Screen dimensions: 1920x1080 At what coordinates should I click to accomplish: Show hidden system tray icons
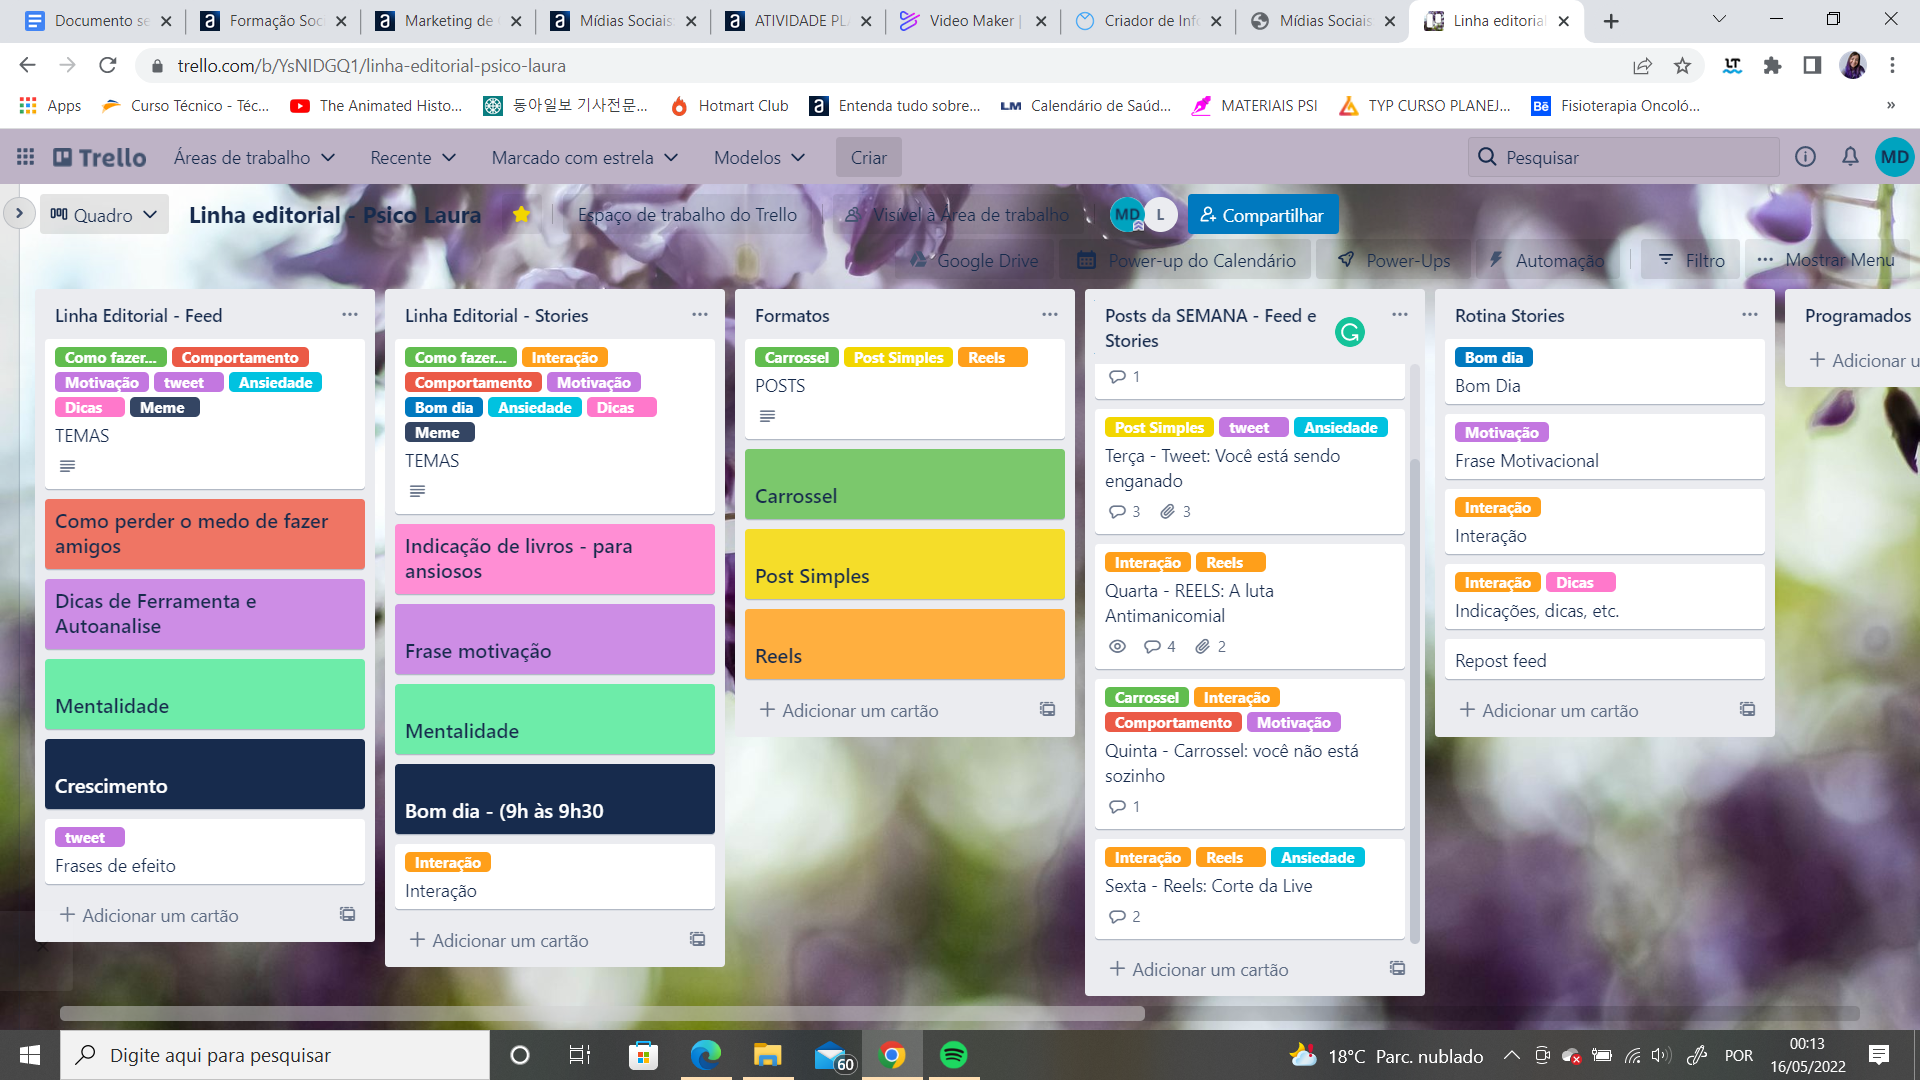click(1511, 1055)
